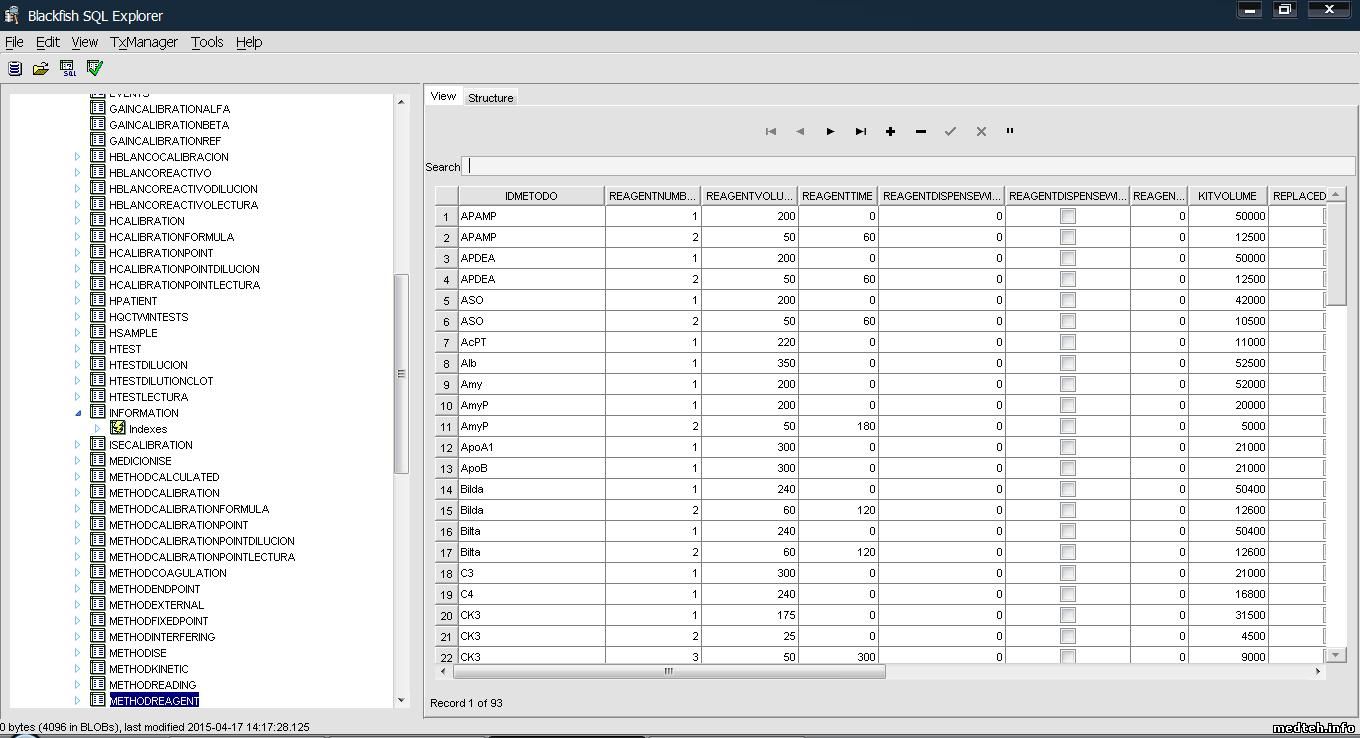1360x738 pixels.
Task: Sort by the KITVOLUME column header
Action: pos(1227,196)
